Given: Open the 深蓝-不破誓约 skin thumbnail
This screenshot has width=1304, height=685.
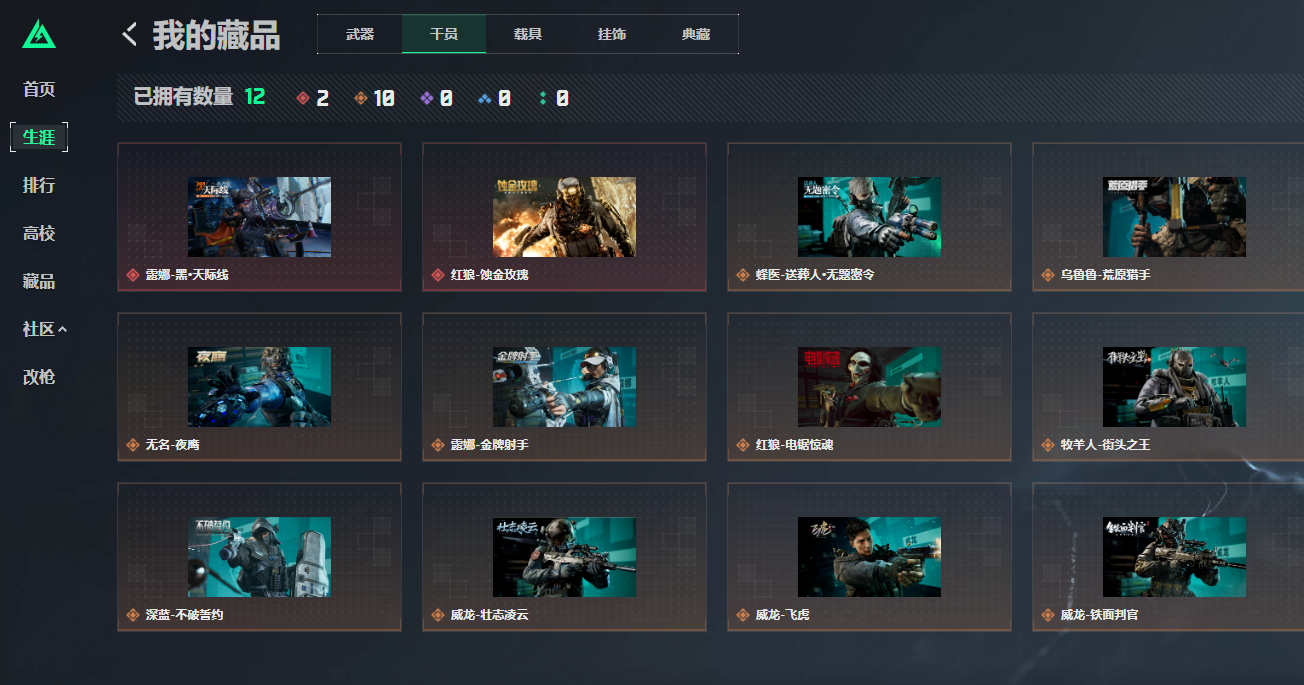Looking at the screenshot, I should (259, 557).
